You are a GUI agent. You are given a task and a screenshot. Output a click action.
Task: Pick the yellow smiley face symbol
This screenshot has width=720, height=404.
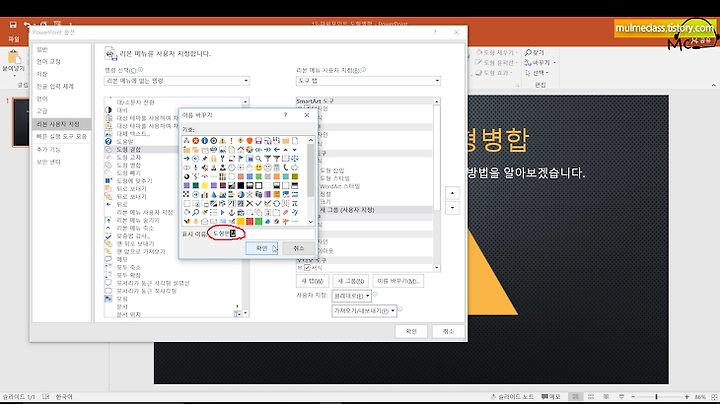[259, 168]
